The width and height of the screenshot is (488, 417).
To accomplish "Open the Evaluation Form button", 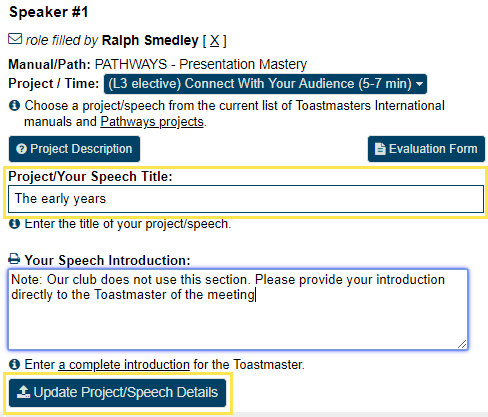I will click(426, 149).
